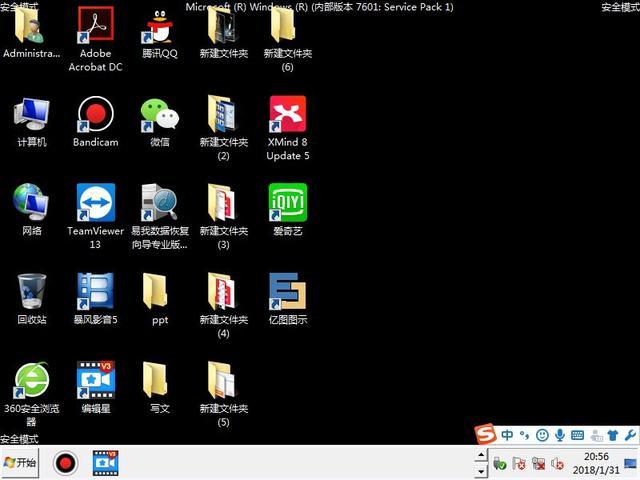Image resolution: width=640 pixels, height=480 pixels.
Task: Select the 回收站 Recycle Bin
Action: [x=31, y=292]
